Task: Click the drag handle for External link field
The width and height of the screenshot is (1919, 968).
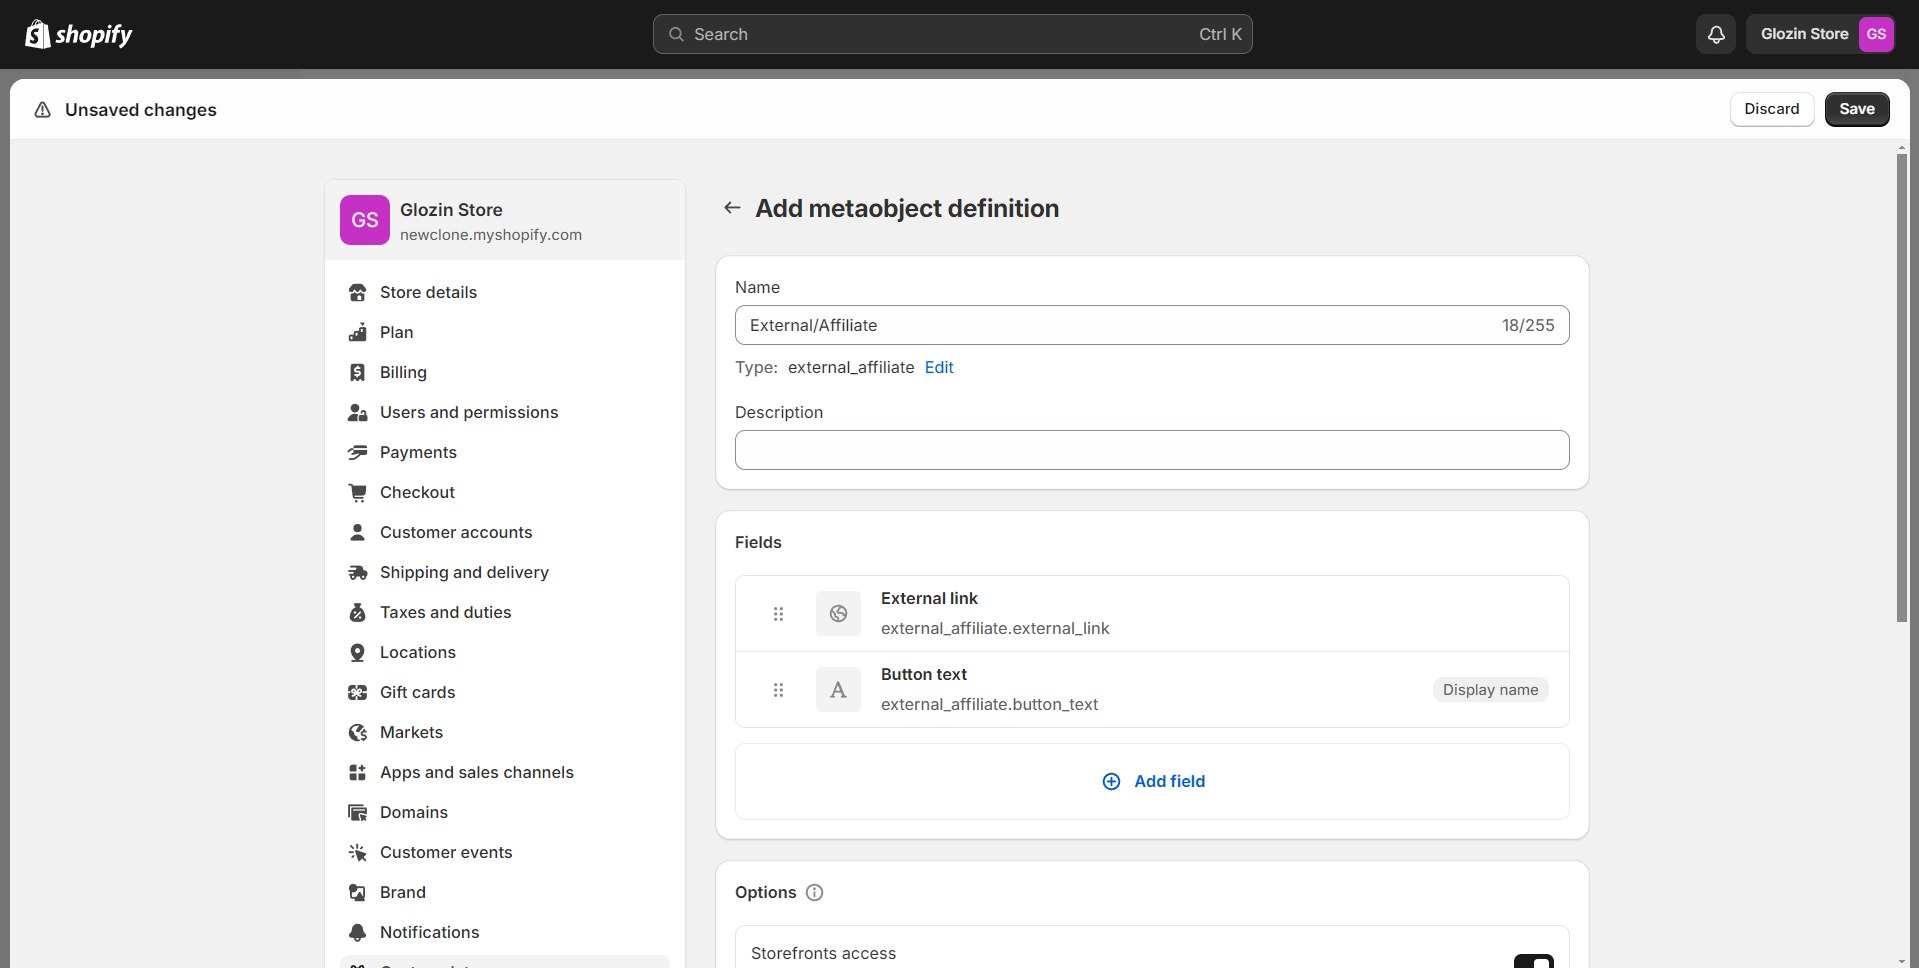Action: click(778, 614)
